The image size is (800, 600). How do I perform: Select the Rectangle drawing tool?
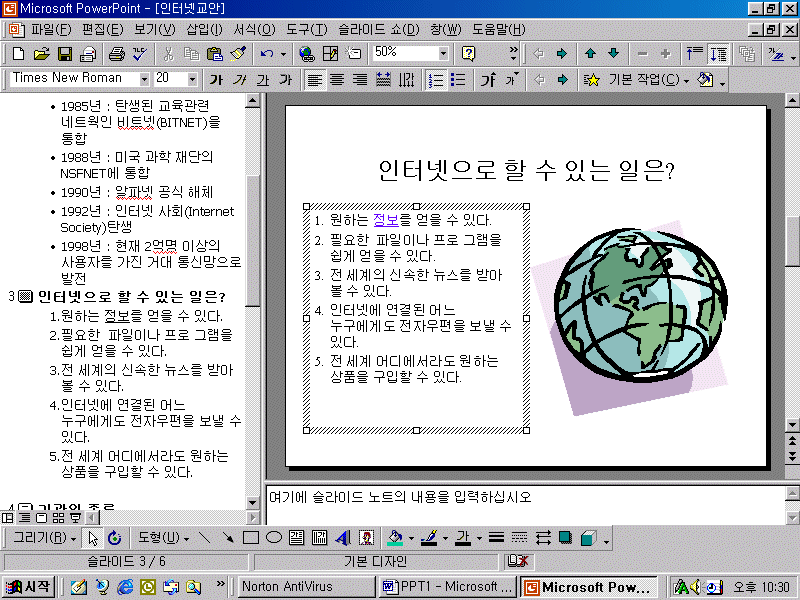pos(251,538)
